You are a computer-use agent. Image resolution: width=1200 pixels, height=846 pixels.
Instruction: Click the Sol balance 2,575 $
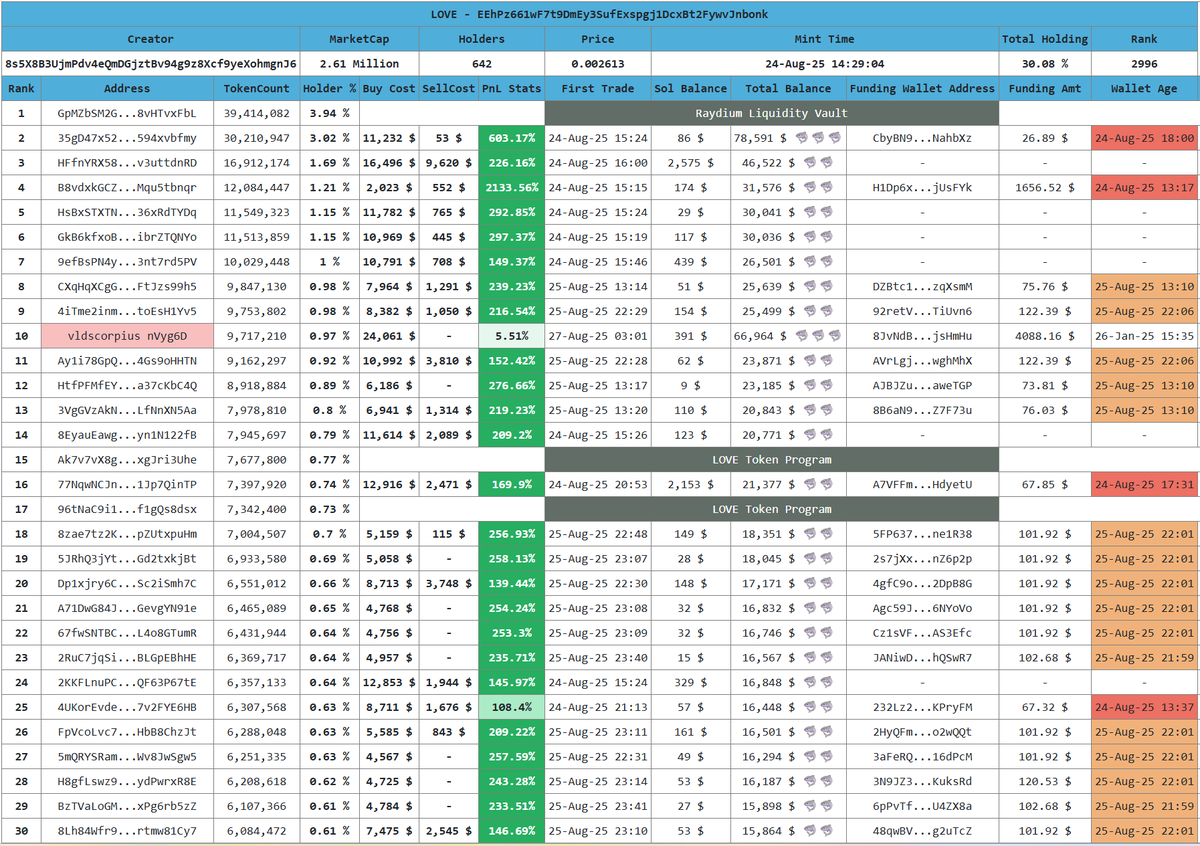(691, 162)
